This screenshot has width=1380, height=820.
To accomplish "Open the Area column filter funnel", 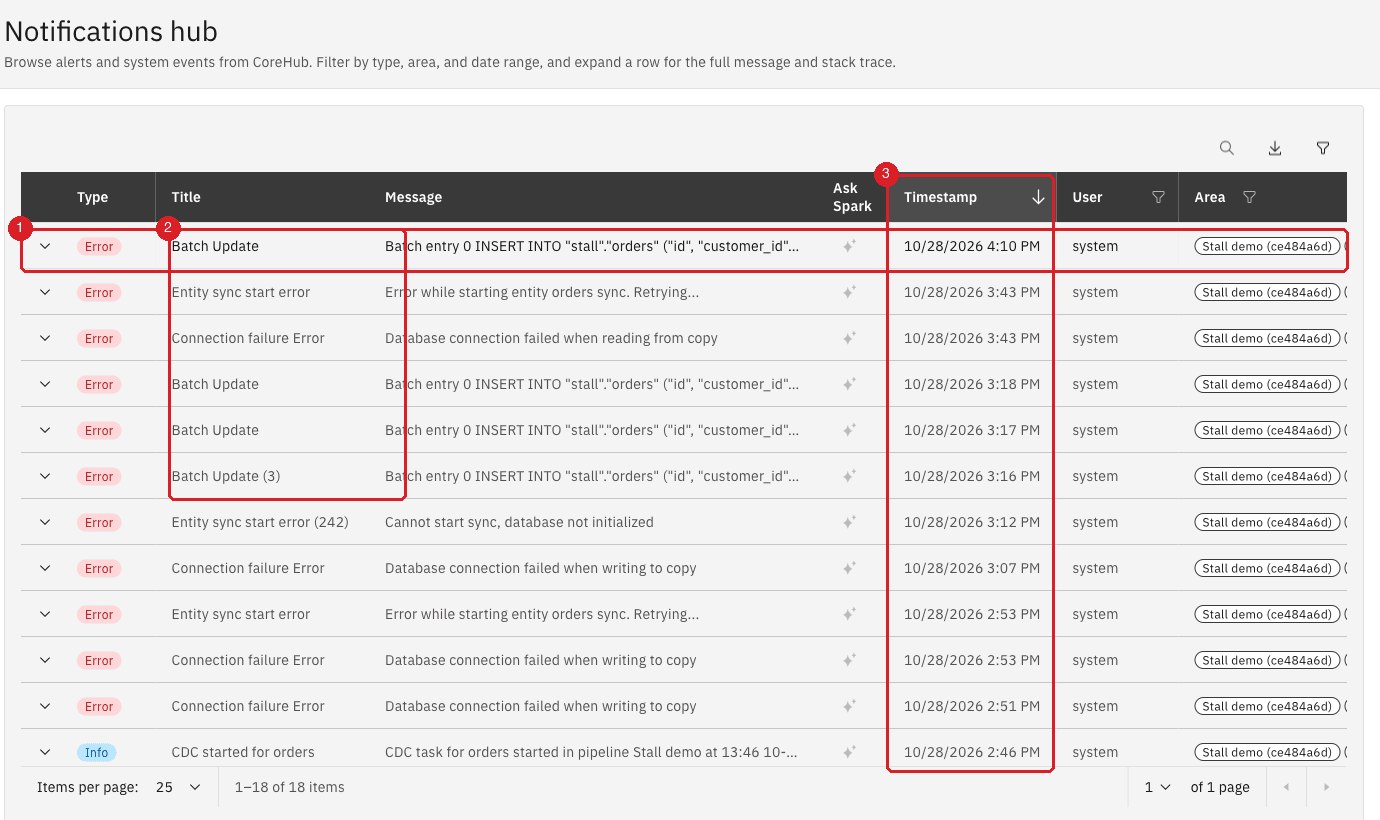I will pos(1249,197).
